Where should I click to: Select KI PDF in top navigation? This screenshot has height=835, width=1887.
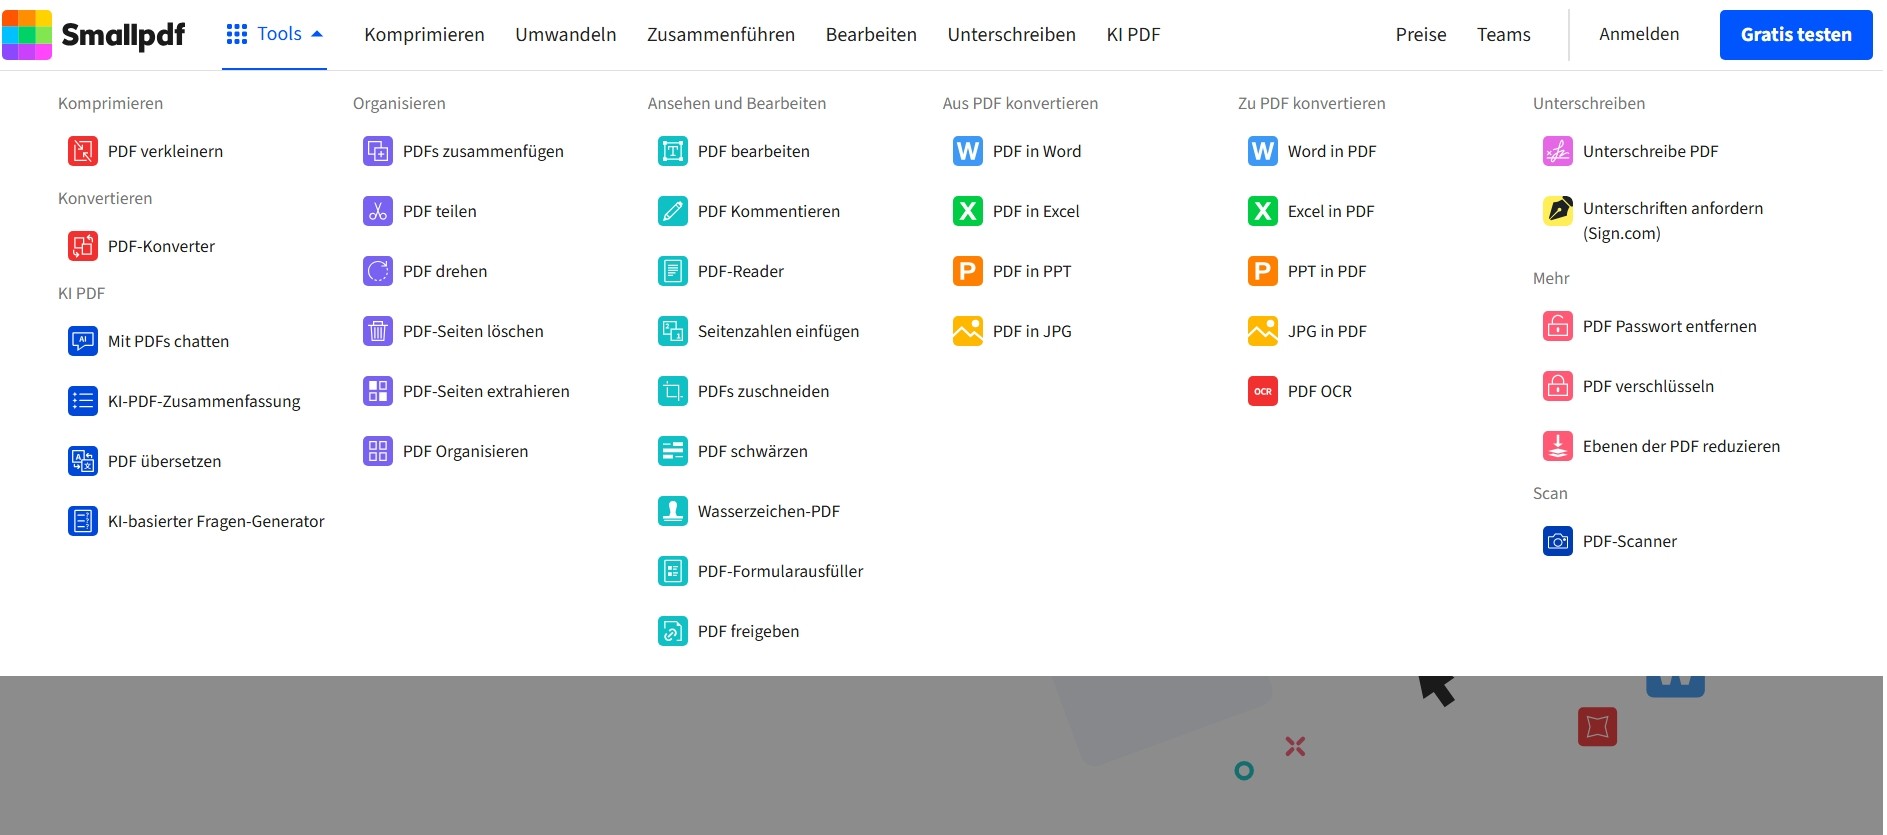pyautogui.click(x=1133, y=34)
